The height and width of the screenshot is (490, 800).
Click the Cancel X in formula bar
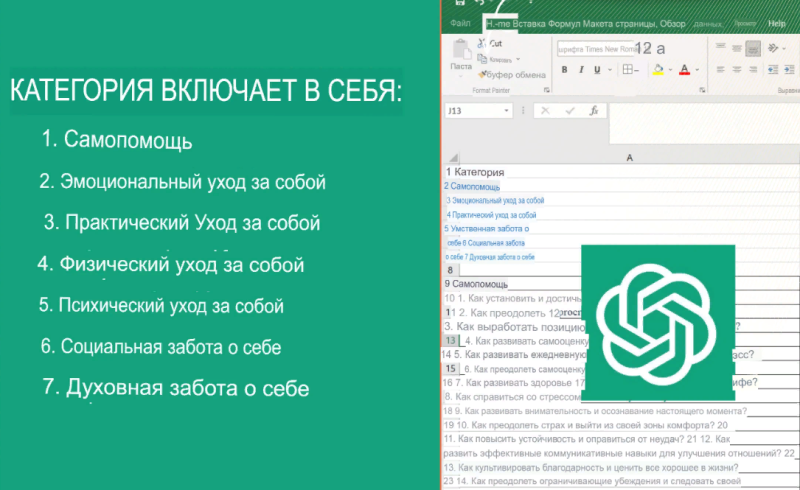(545, 111)
